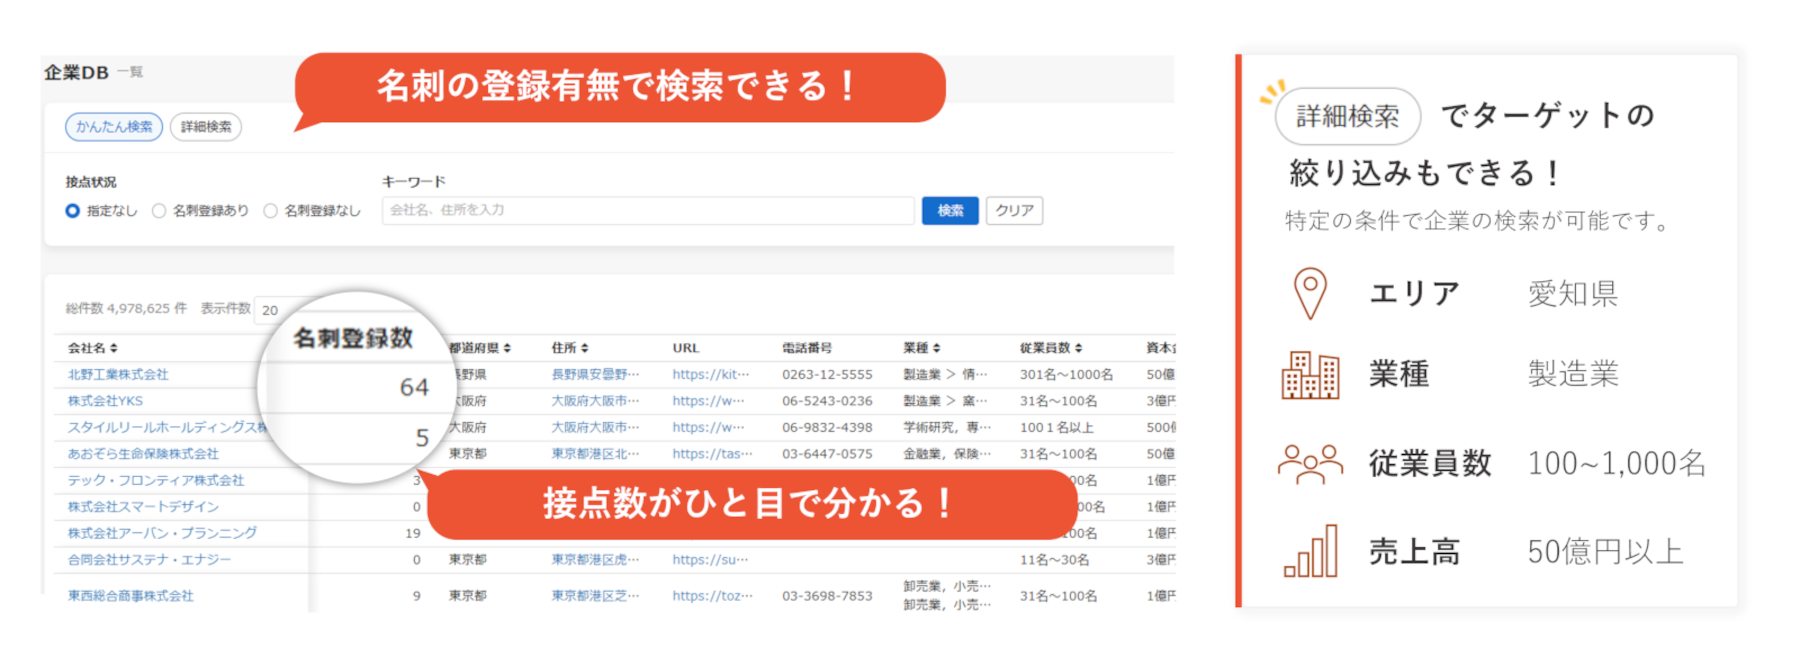Image resolution: width=1800 pixels, height=666 pixels.
Task: Sort by 会社名 column arrow
Action: (x=114, y=348)
